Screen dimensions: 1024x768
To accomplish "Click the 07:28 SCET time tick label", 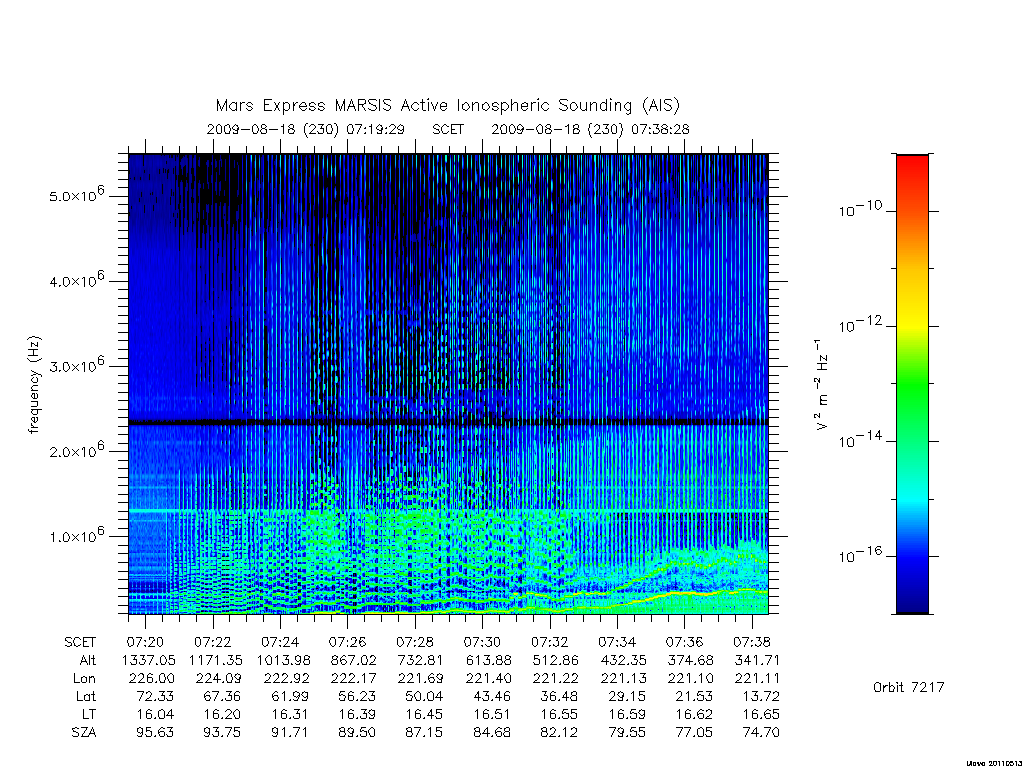I will coord(415,642).
